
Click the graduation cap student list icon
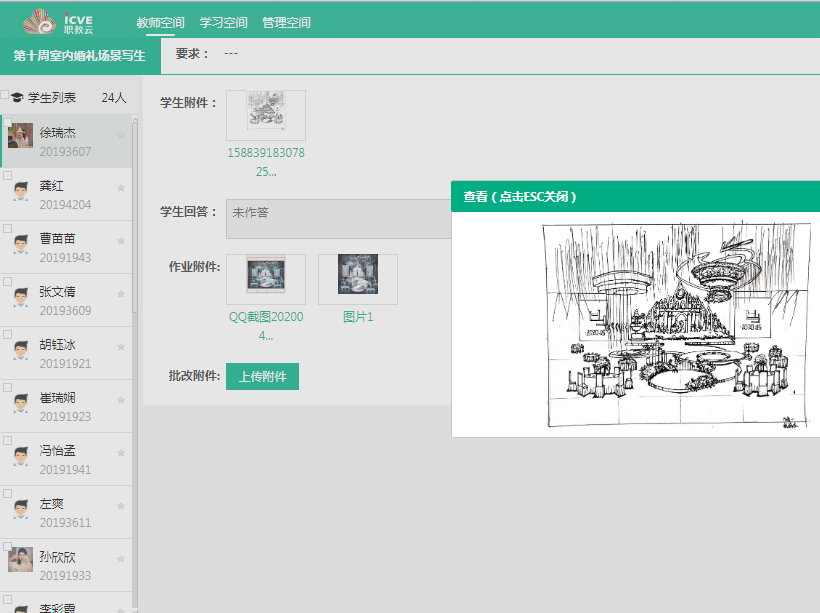coord(17,98)
